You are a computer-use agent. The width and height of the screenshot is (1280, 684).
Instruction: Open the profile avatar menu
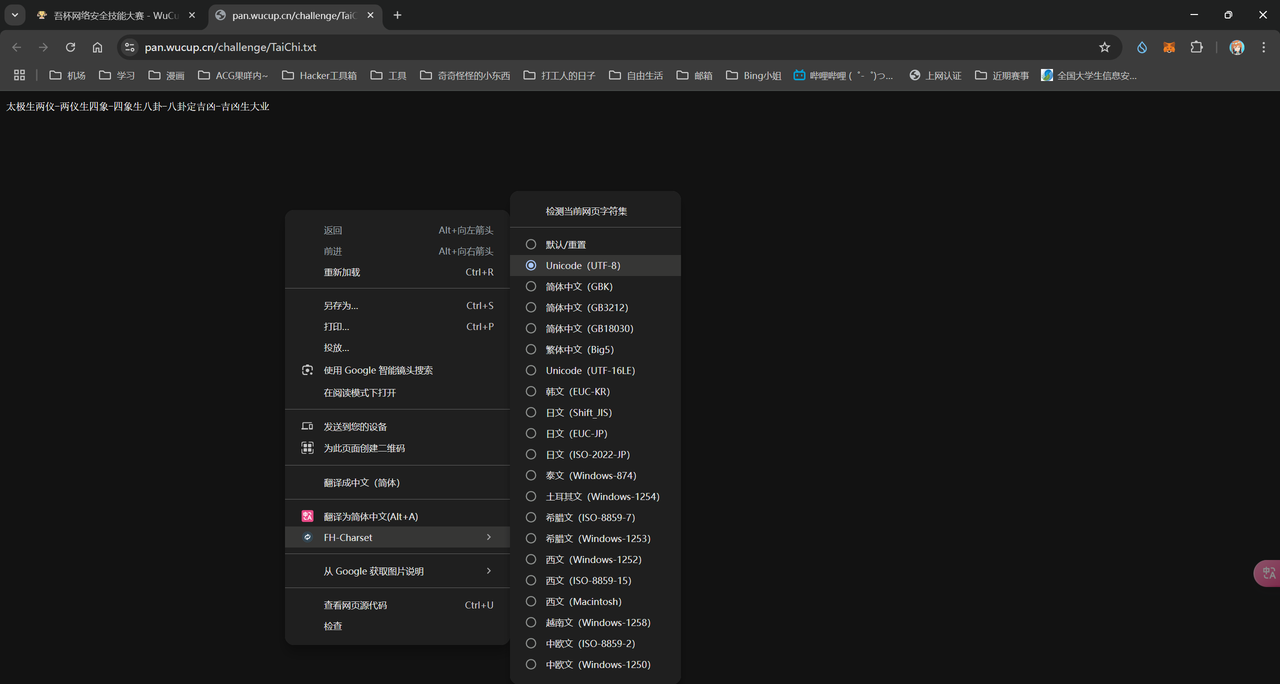[1237, 47]
